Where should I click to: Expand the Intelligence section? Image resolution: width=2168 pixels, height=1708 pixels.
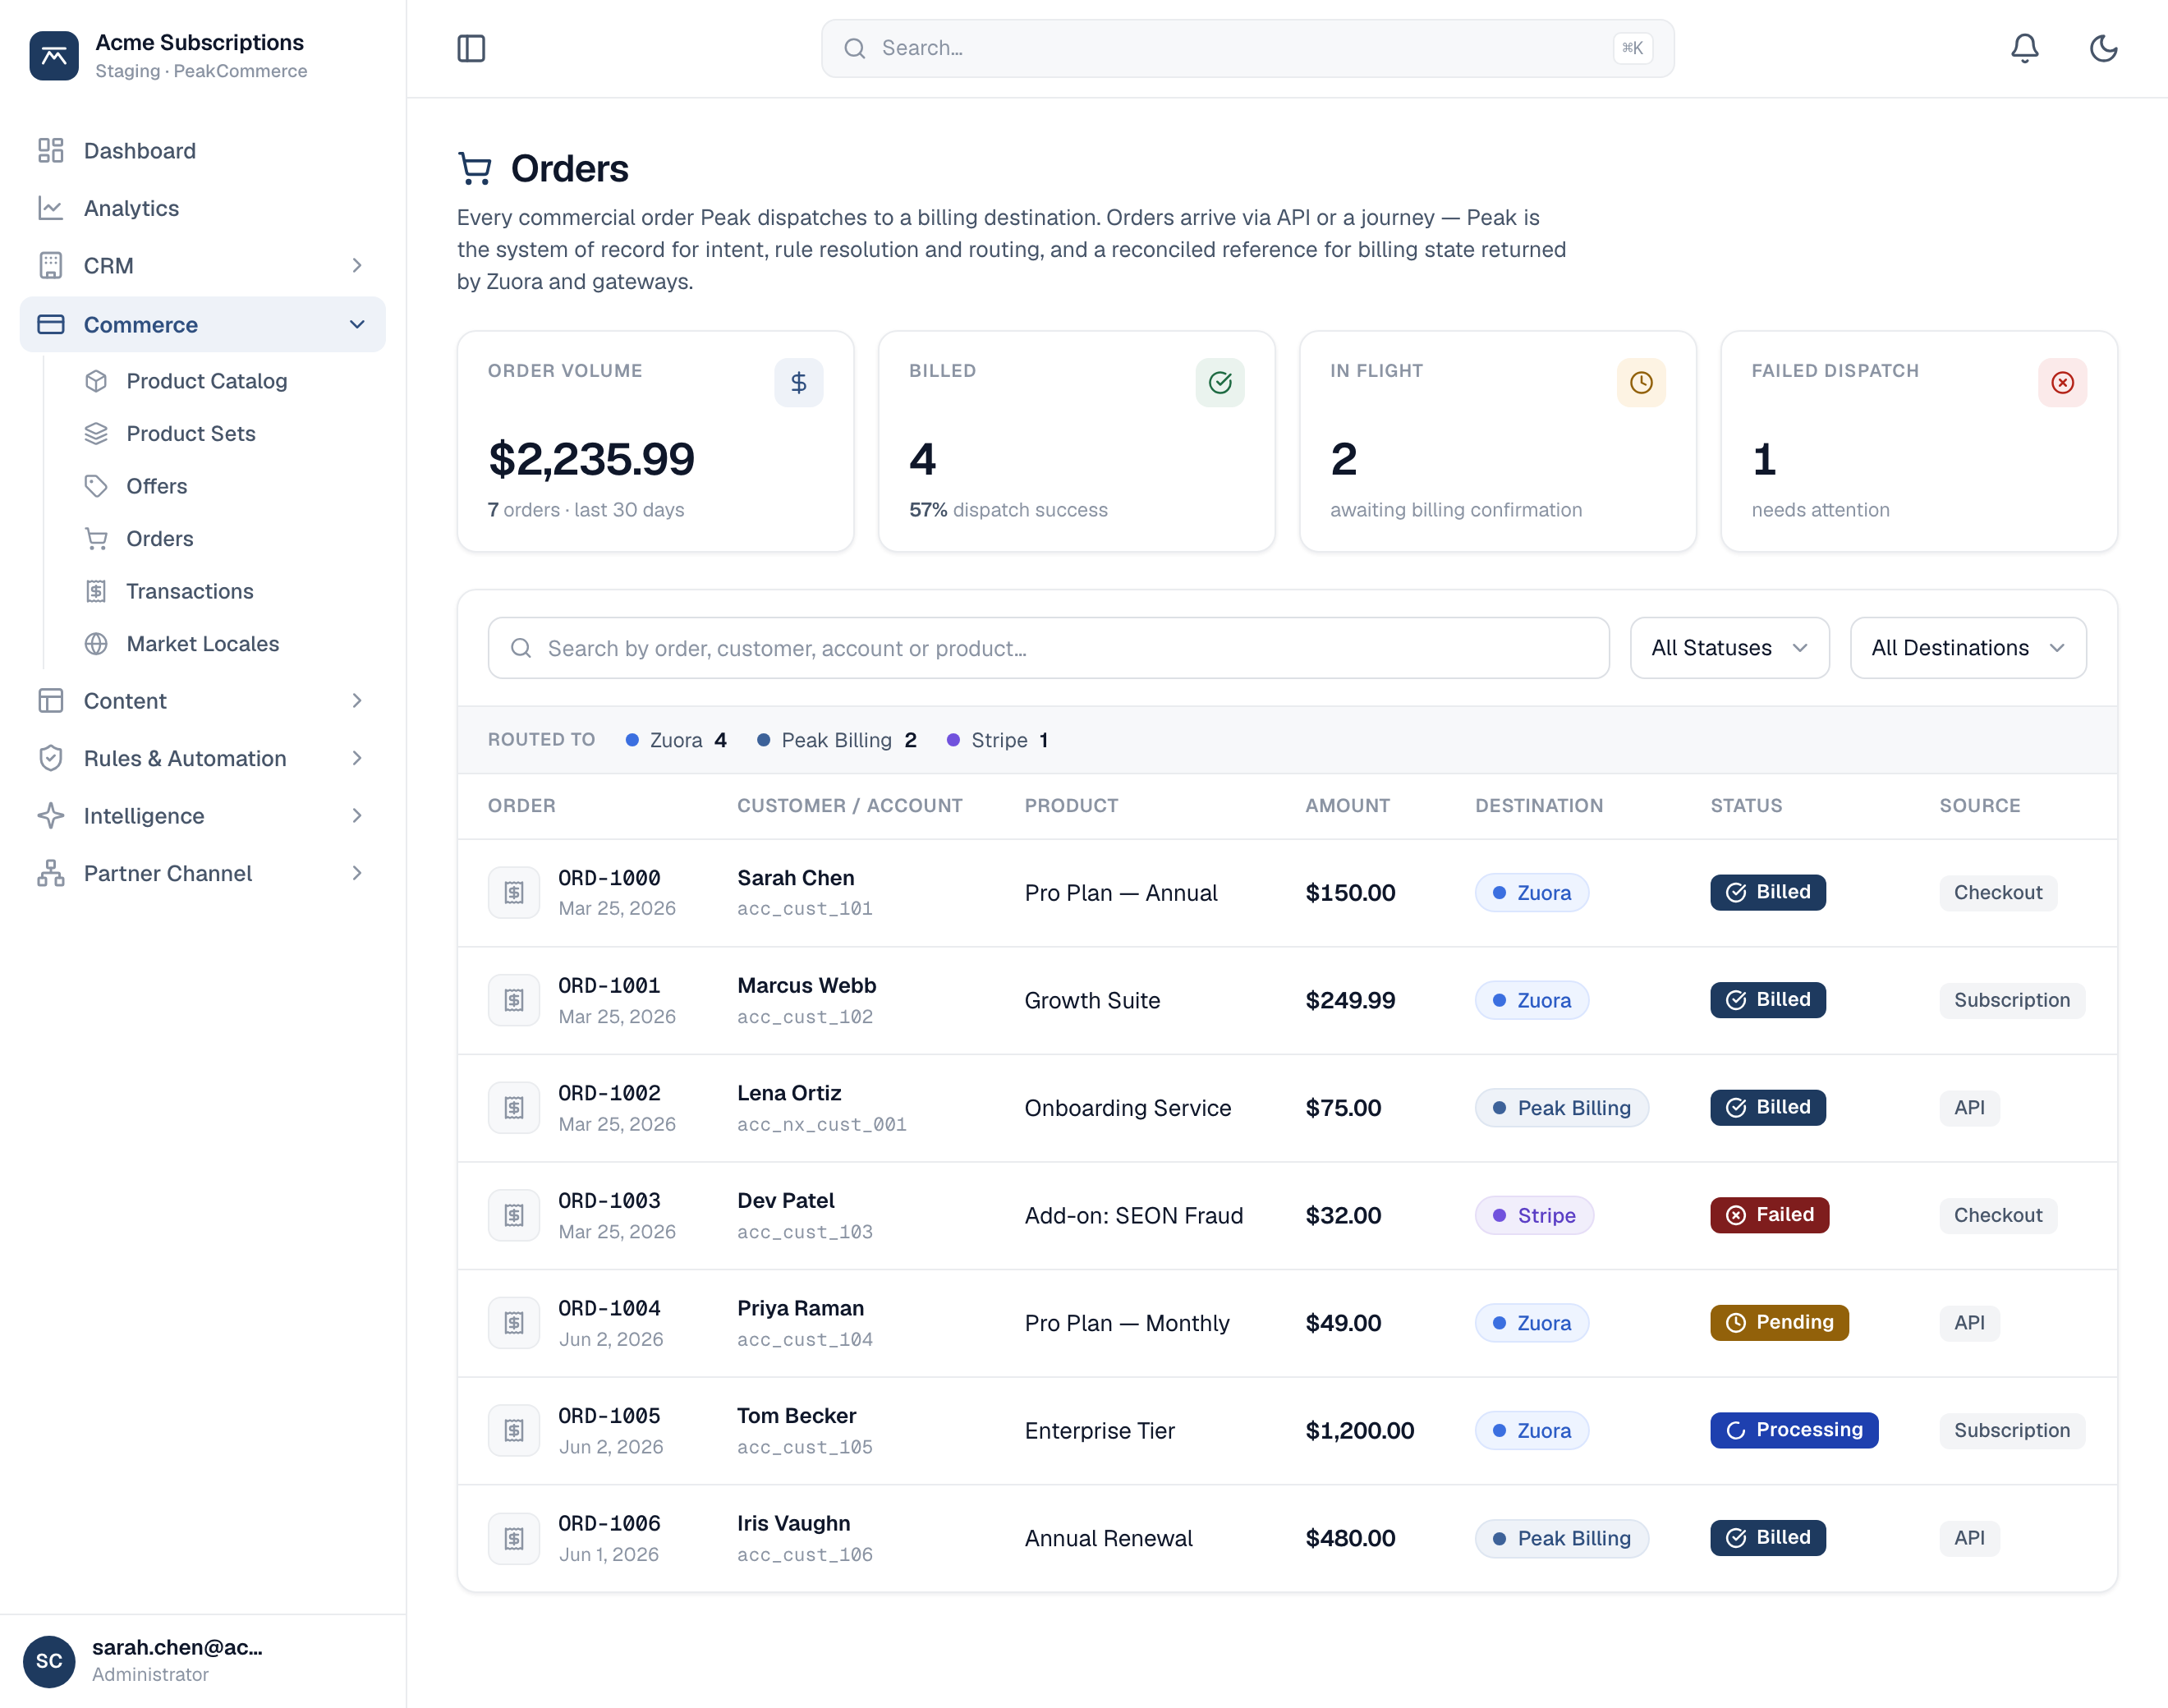[x=202, y=816]
